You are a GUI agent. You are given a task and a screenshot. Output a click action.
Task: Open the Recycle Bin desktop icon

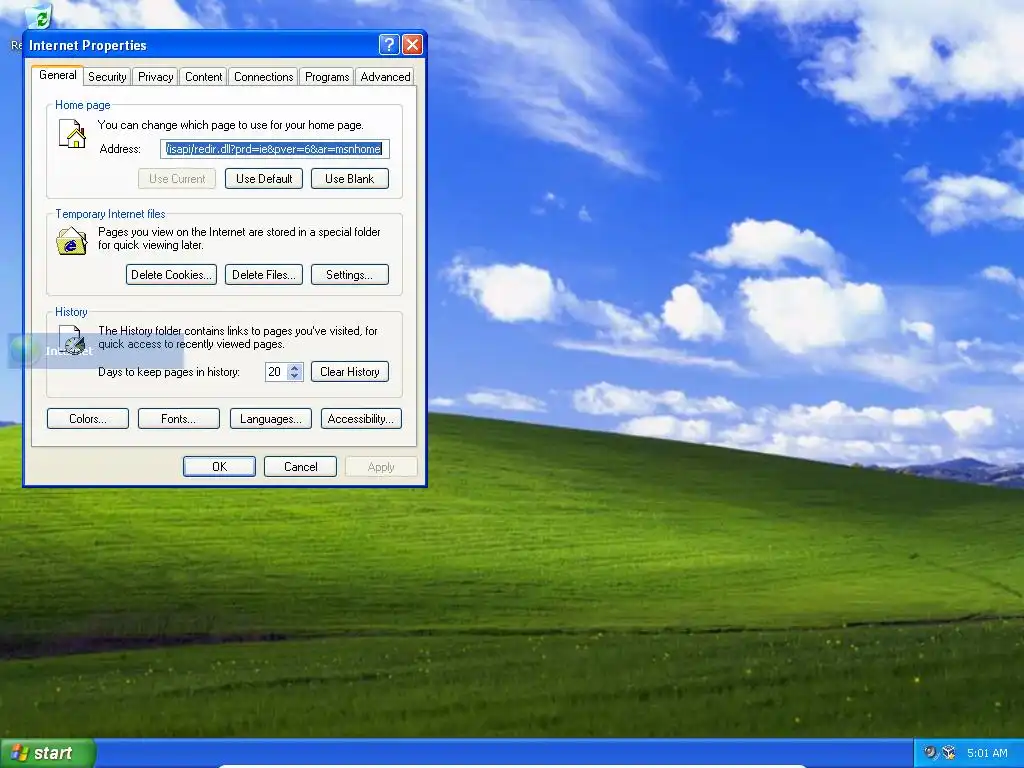(x=39, y=17)
